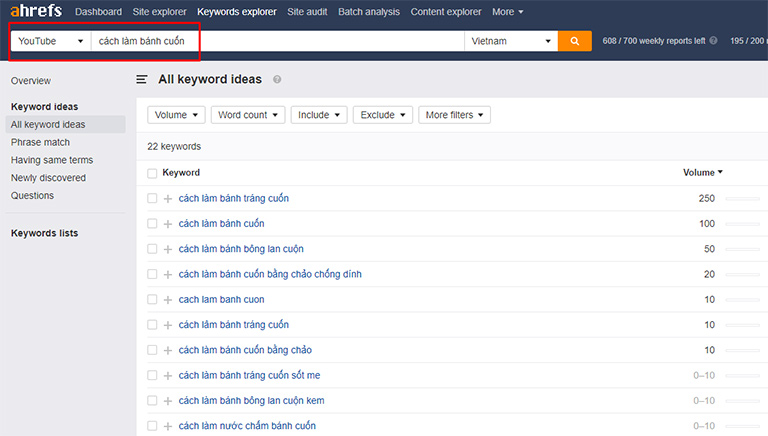Add 'cách làm bánh tráng cuốn' volume 250 via plus

click(x=168, y=199)
